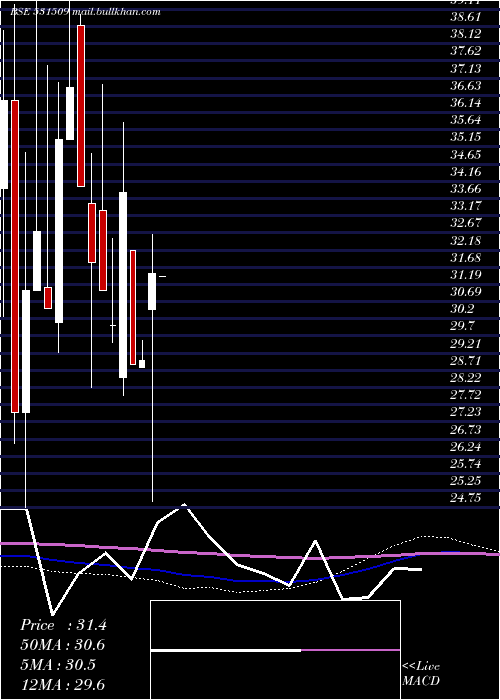Click the 34.16 price axis label
The height and width of the screenshot is (700, 500).
click(466, 171)
